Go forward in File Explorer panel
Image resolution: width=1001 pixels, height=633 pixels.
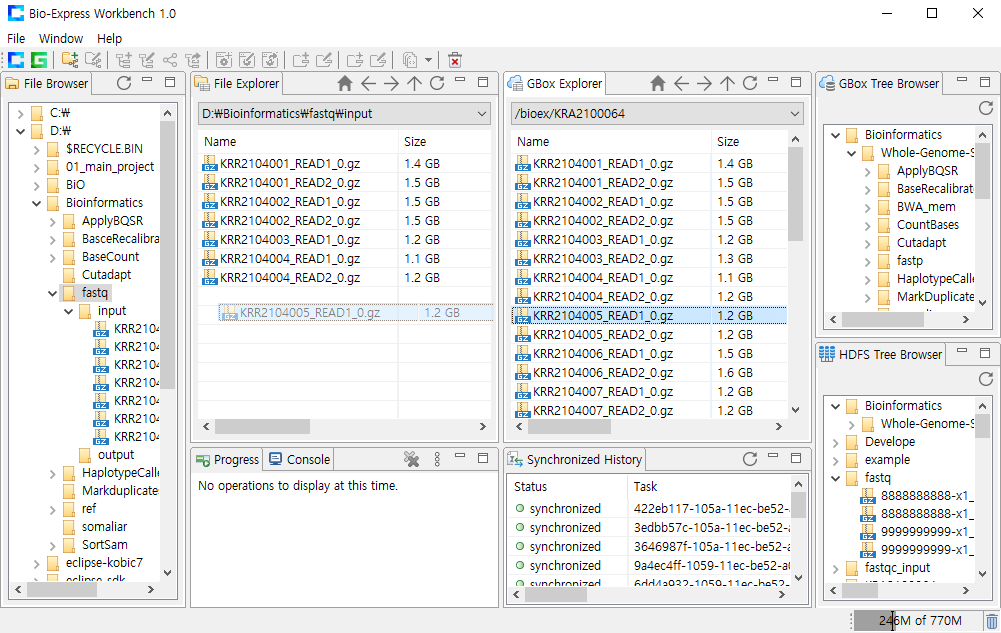tap(391, 83)
